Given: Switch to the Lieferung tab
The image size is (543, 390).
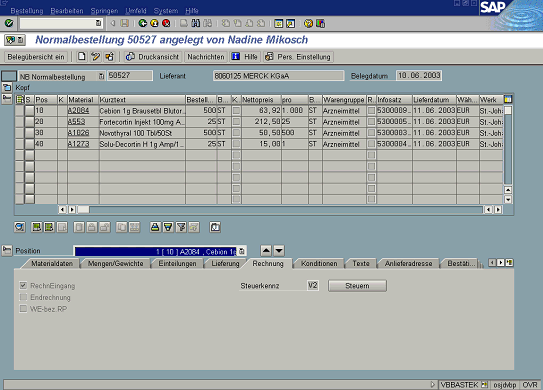Looking at the screenshot, I should pos(225,264).
